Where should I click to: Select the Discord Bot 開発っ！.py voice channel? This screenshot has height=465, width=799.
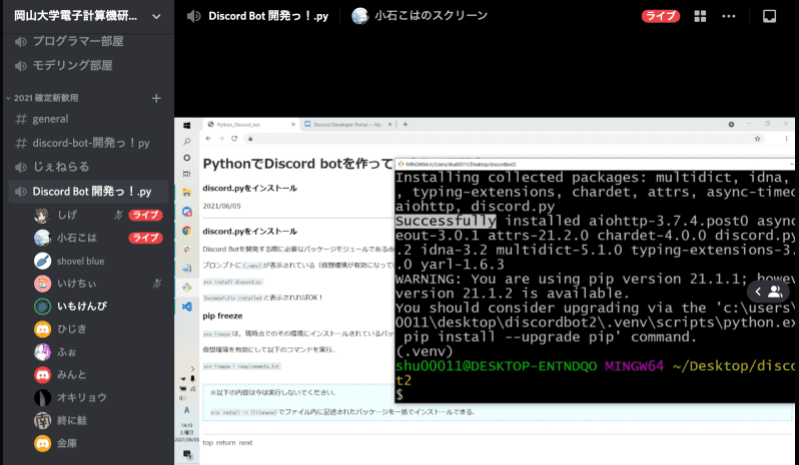coord(91,191)
